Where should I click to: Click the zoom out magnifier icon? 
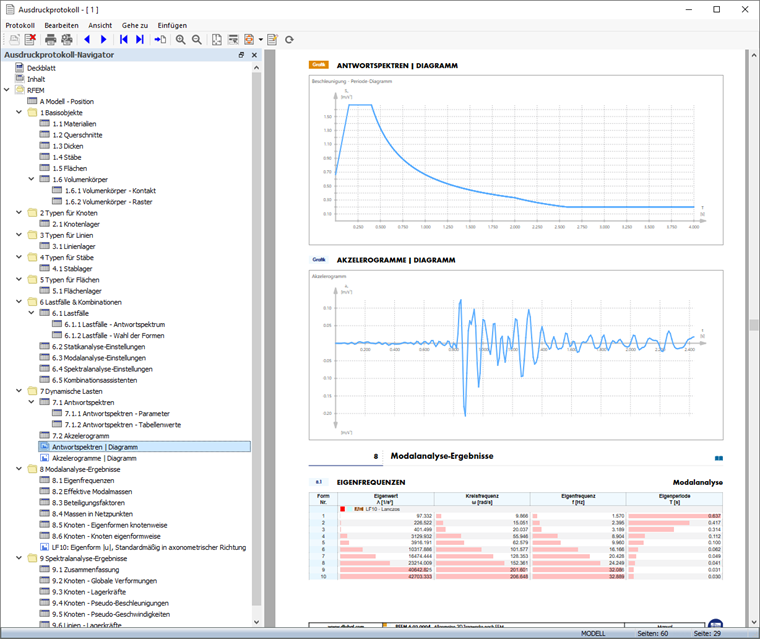tap(197, 39)
